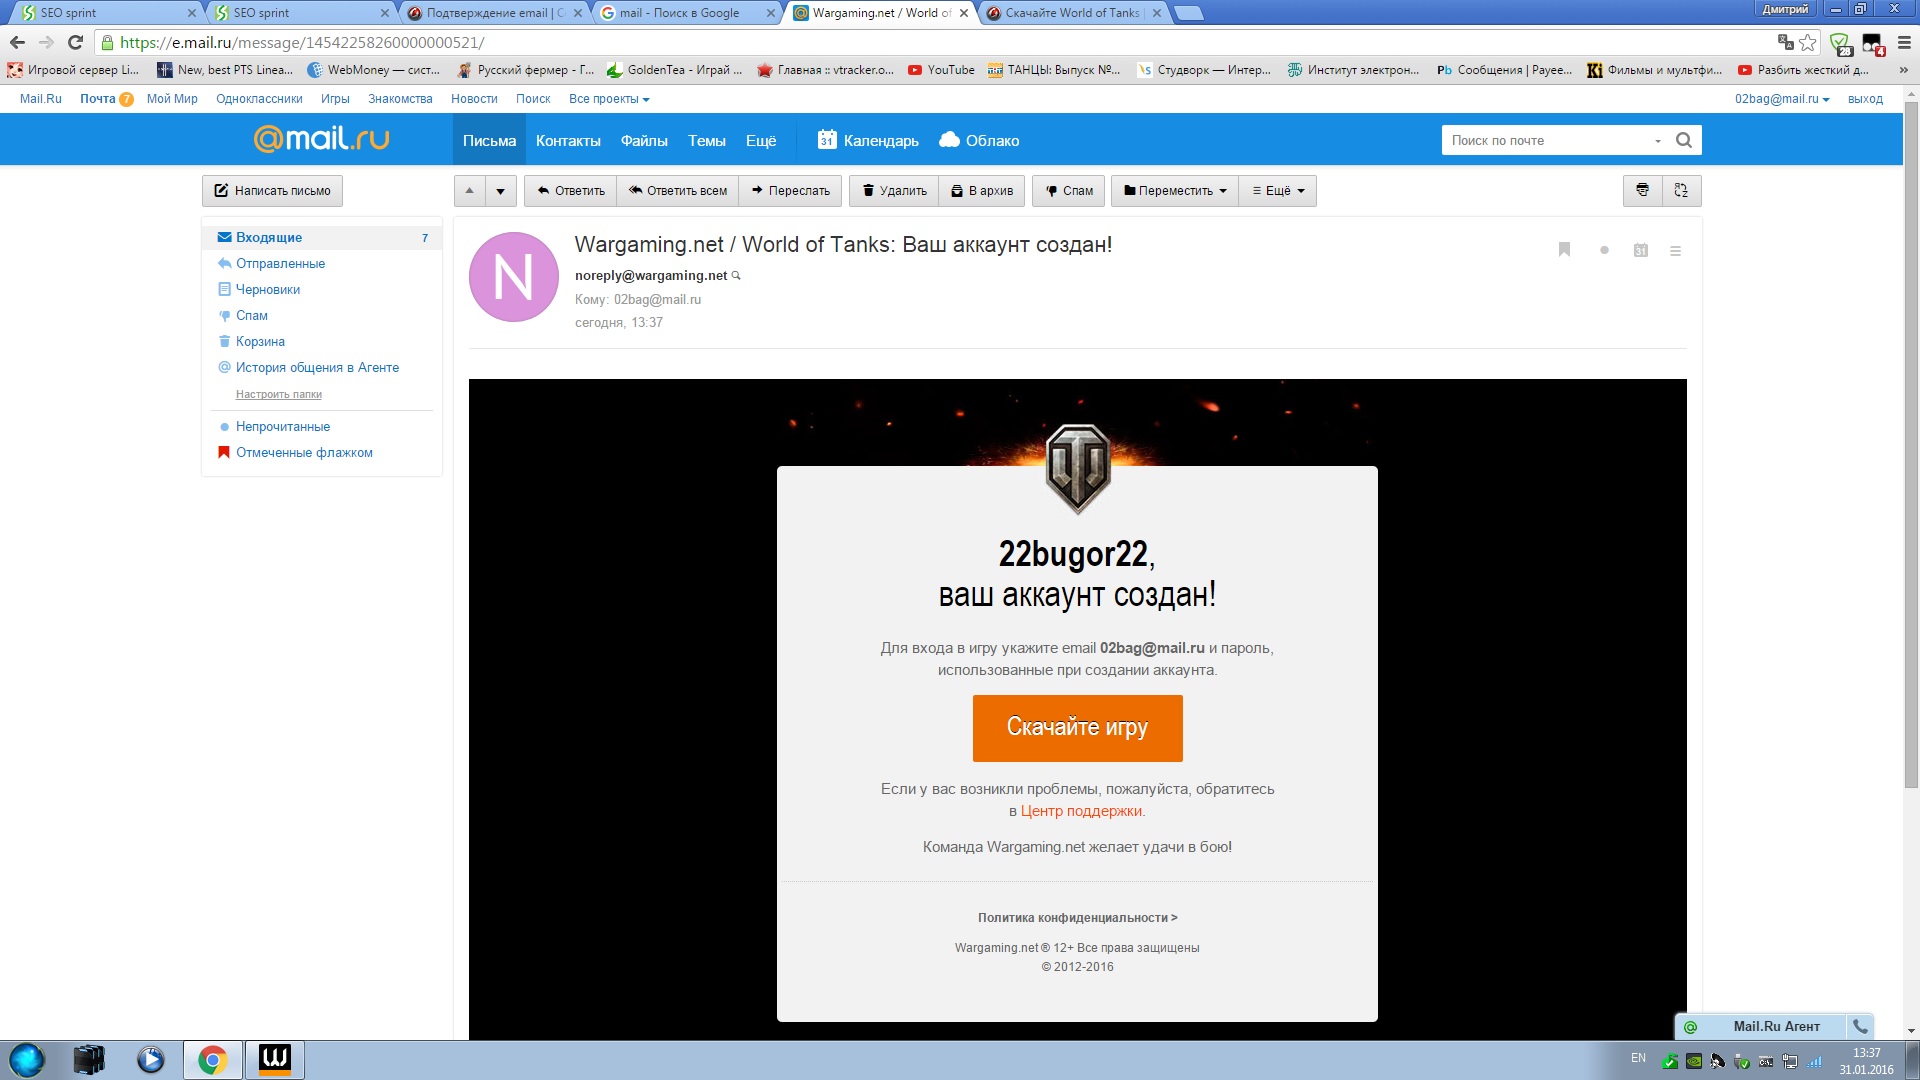Click Переслать button
This screenshot has height=1080, width=1920.
[790, 190]
